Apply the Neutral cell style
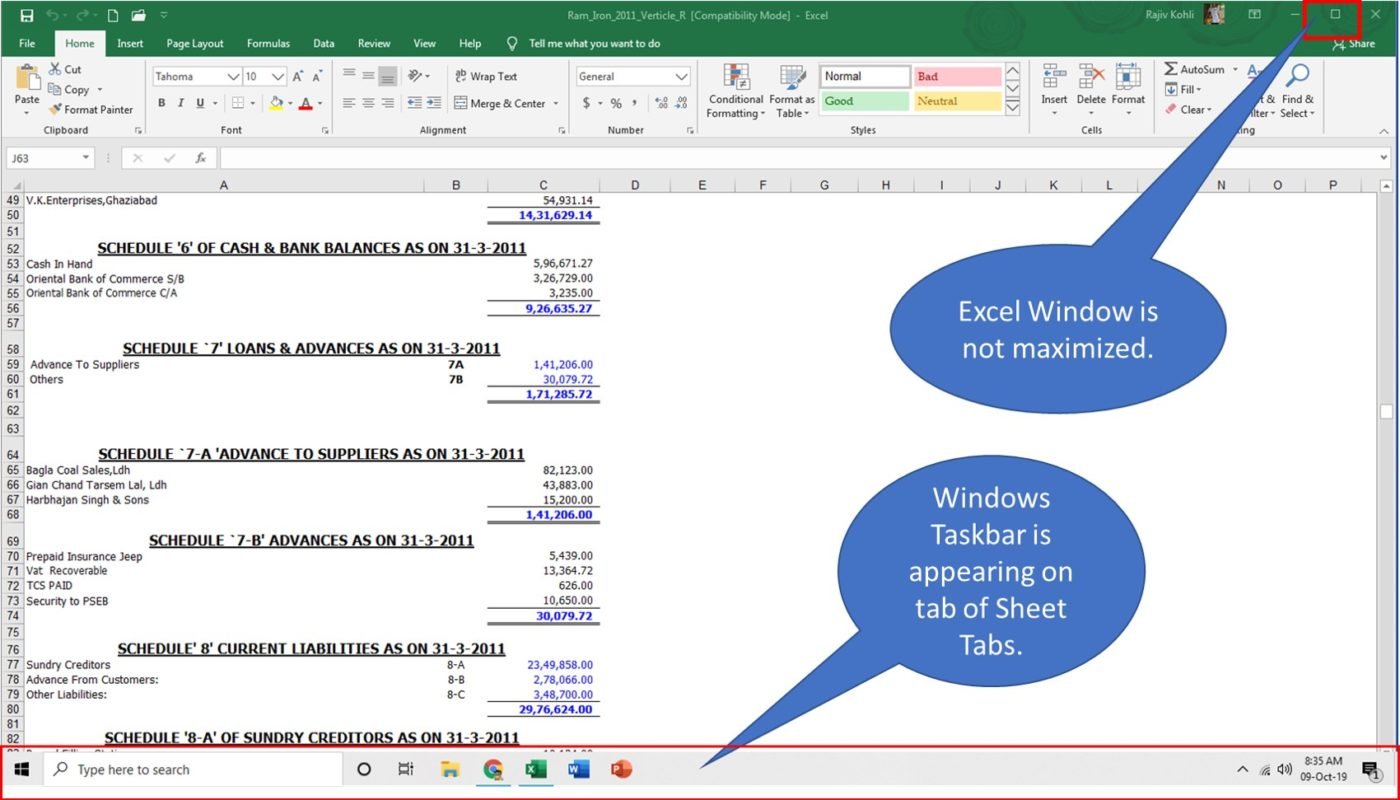1400x800 pixels. pyautogui.click(x=957, y=101)
